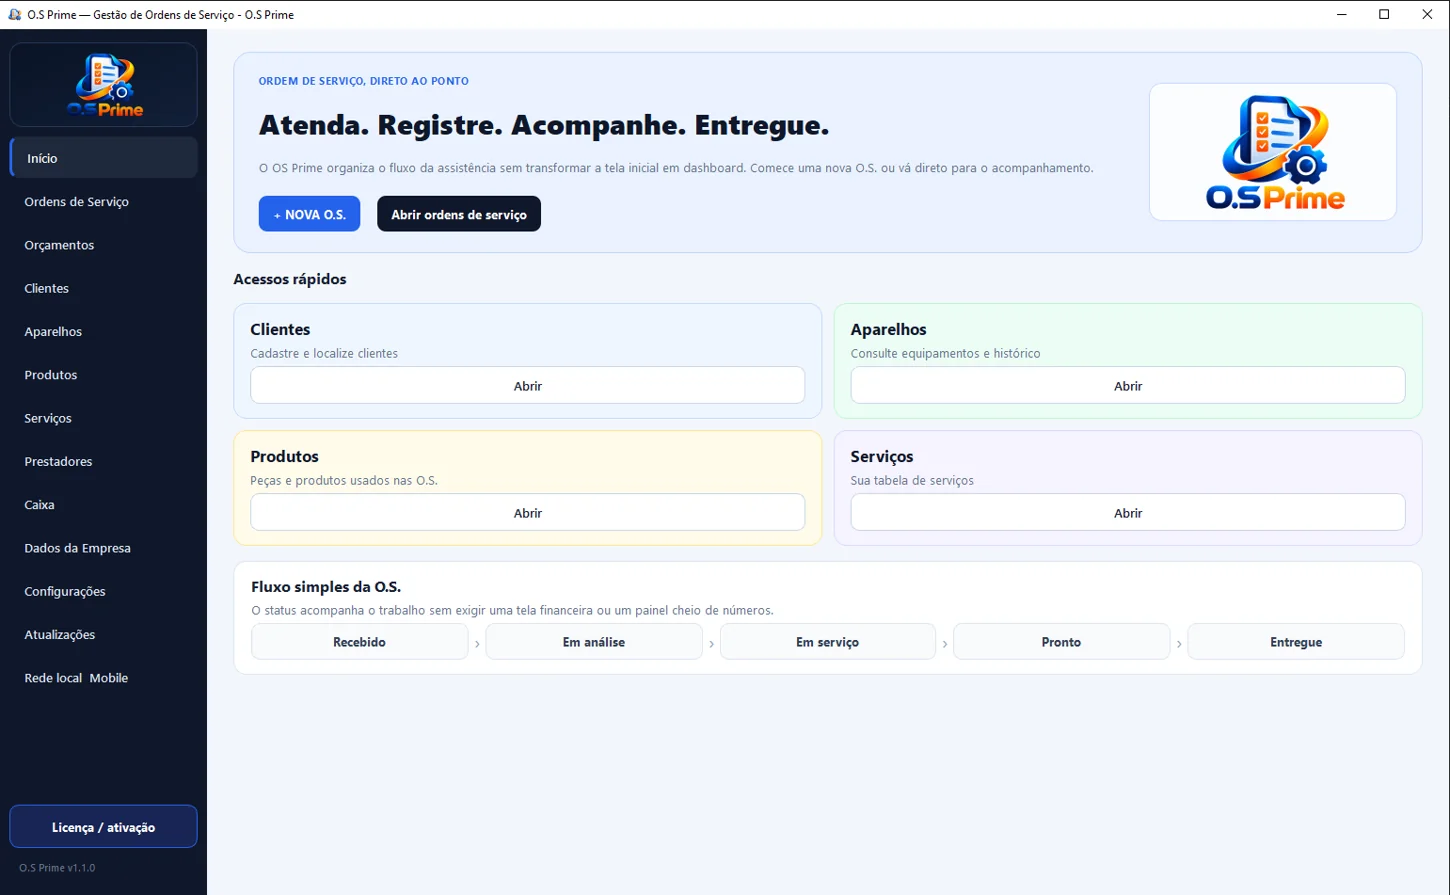
Task: Click Abrir under Aparelhos card
Action: tap(1128, 386)
